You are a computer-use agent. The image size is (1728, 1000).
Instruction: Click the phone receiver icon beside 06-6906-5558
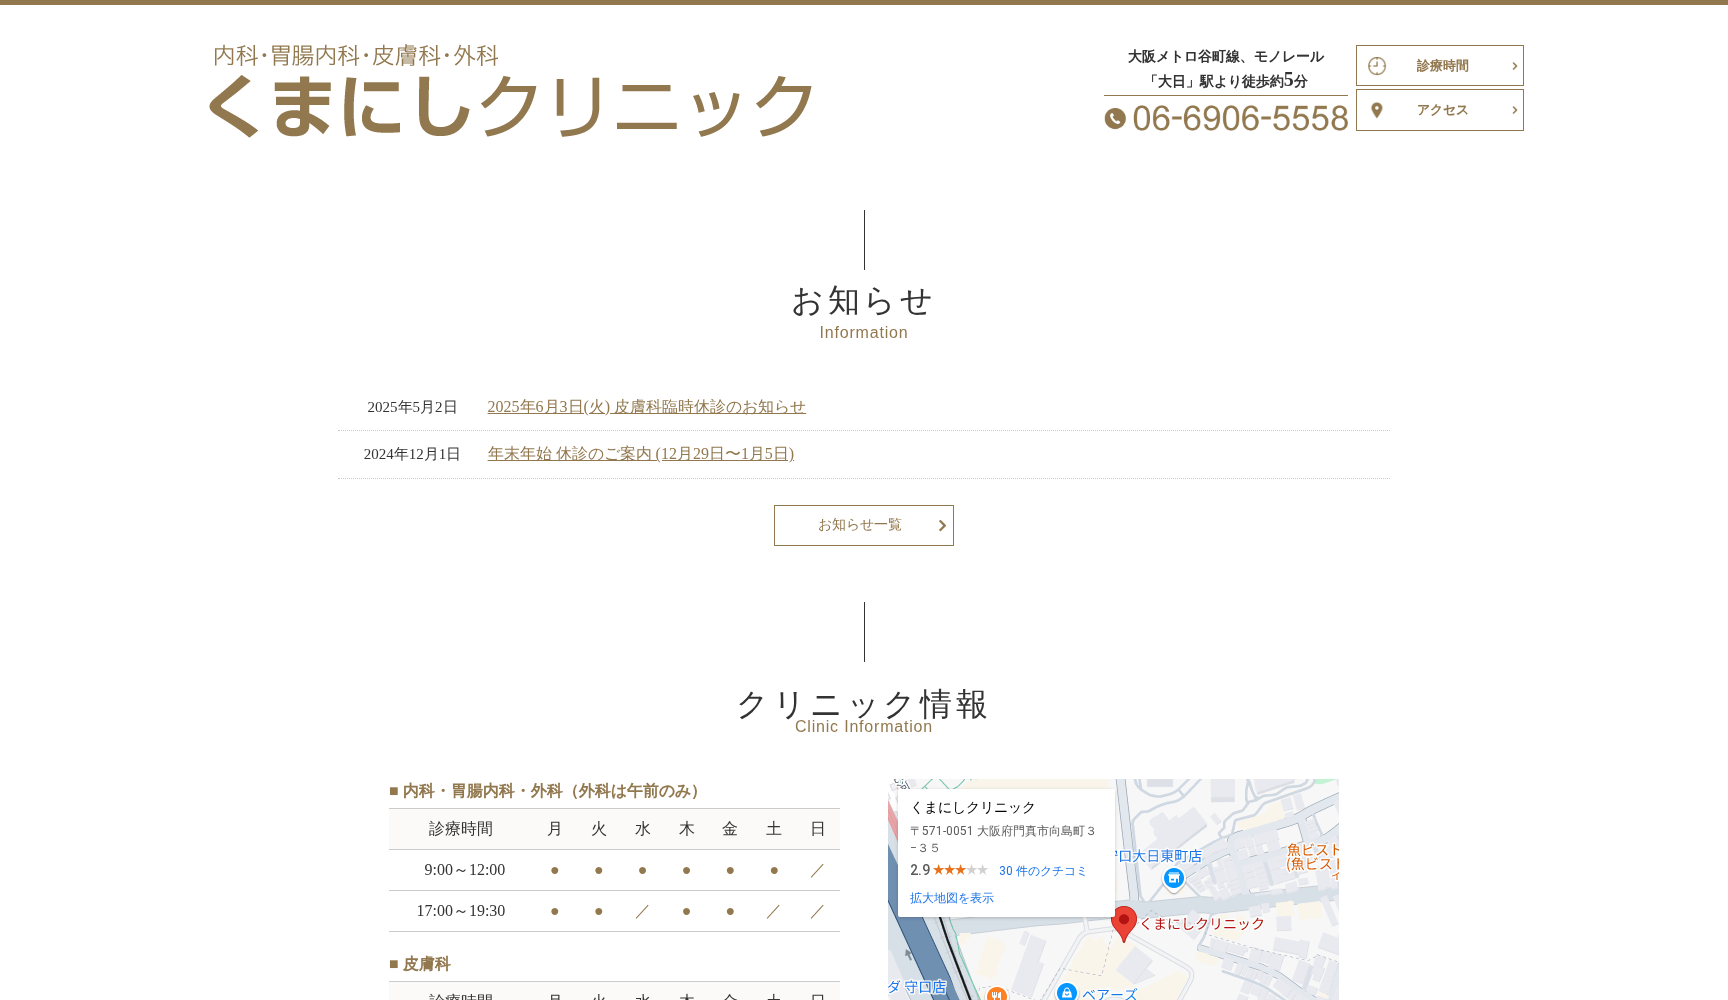(1114, 119)
